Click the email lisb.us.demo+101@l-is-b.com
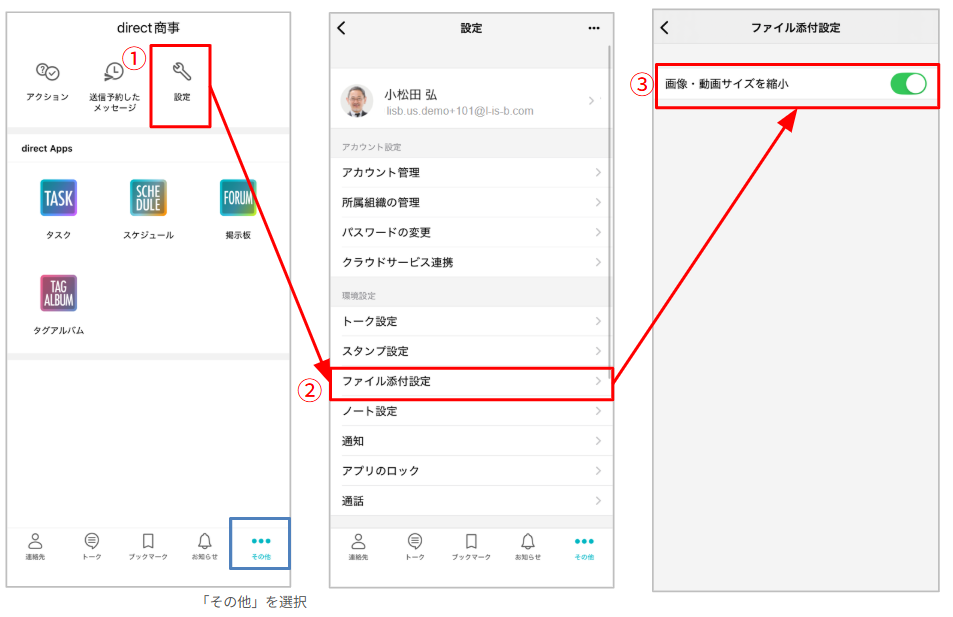The height and width of the screenshot is (617, 953). point(459,111)
